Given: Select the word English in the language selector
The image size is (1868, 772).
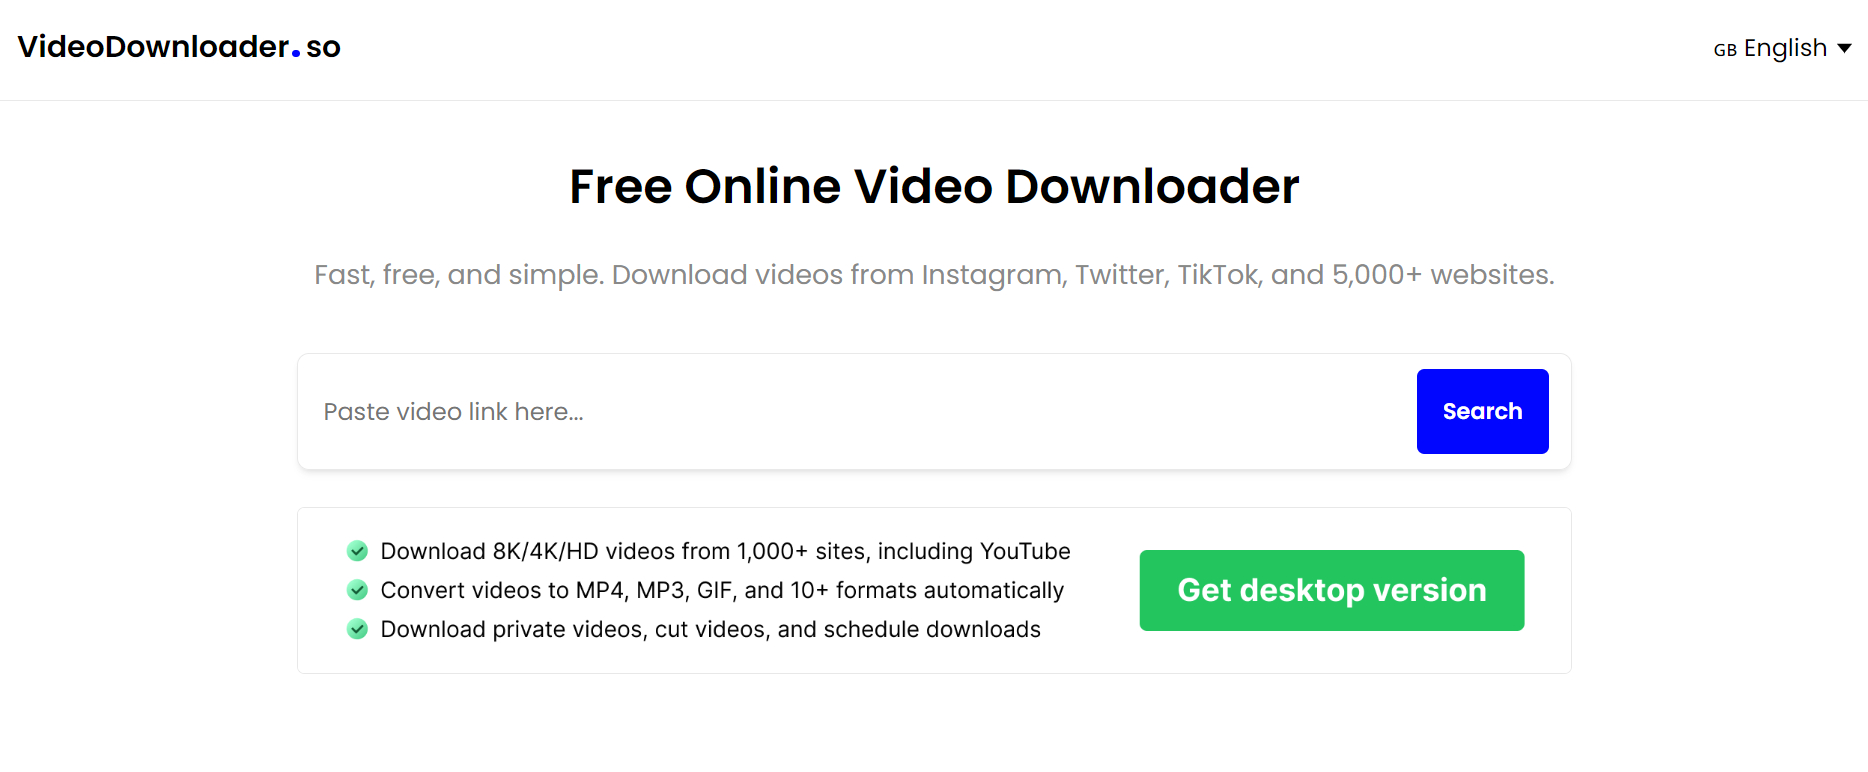Looking at the screenshot, I should (x=1785, y=48).
